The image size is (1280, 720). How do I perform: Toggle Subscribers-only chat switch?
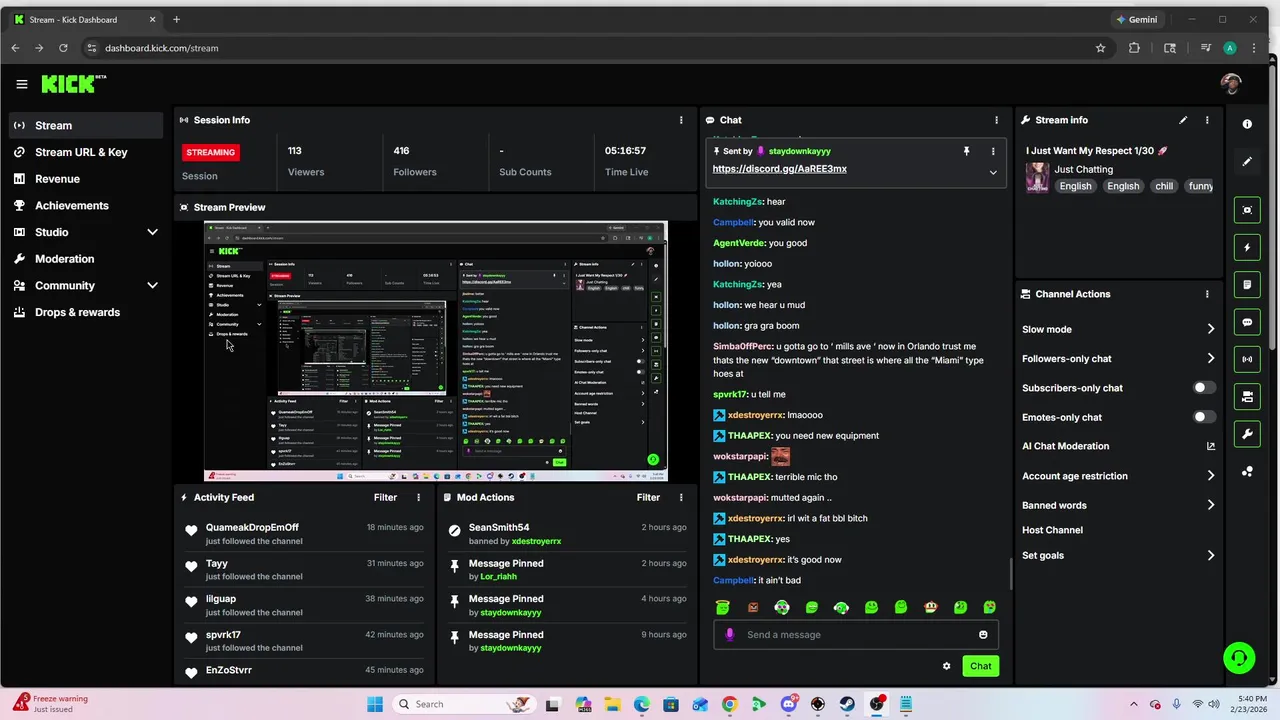[1204, 388]
